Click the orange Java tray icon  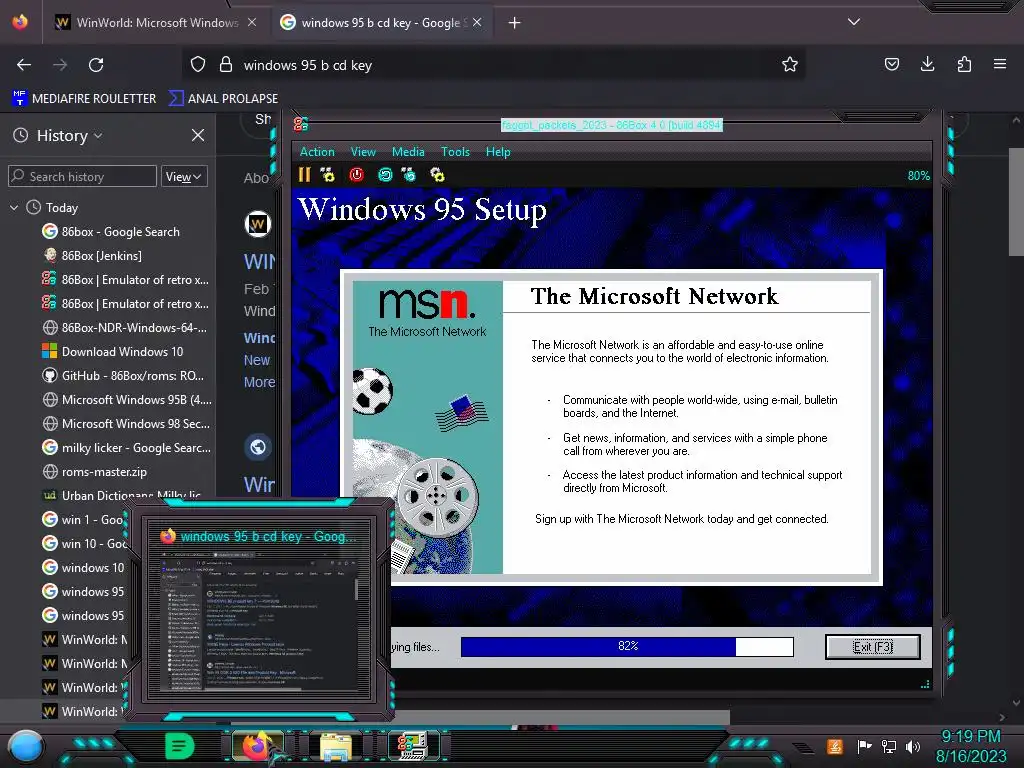point(834,746)
